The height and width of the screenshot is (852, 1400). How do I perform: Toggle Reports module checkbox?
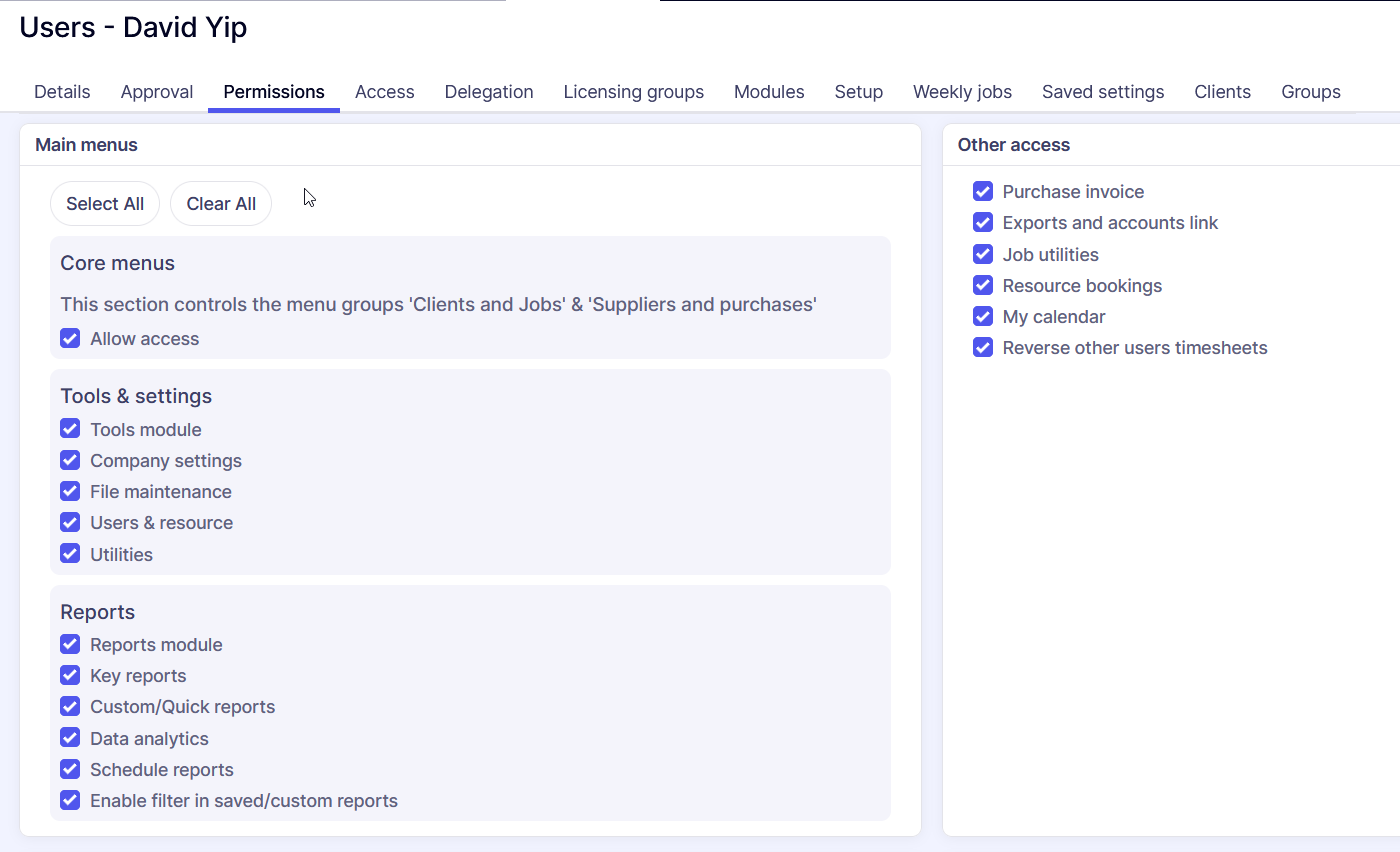[70, 644]
